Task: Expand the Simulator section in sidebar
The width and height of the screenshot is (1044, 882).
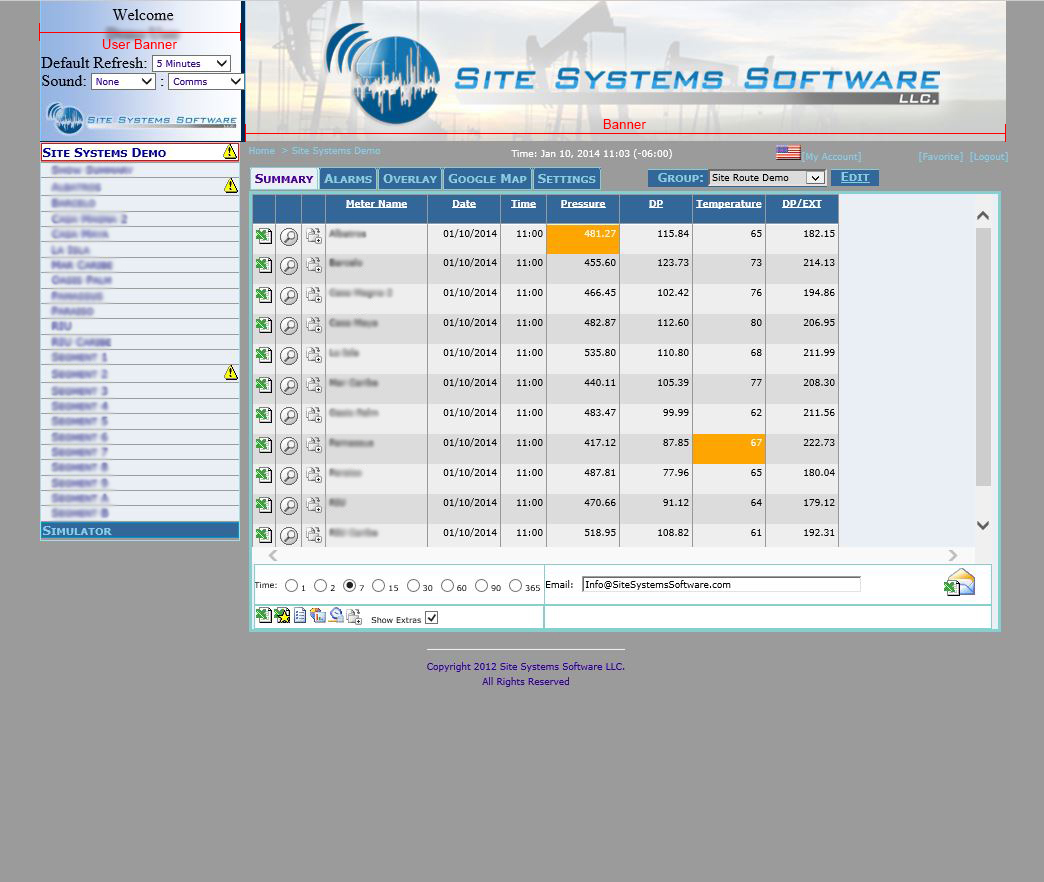Action: click(x=140, y=531)
